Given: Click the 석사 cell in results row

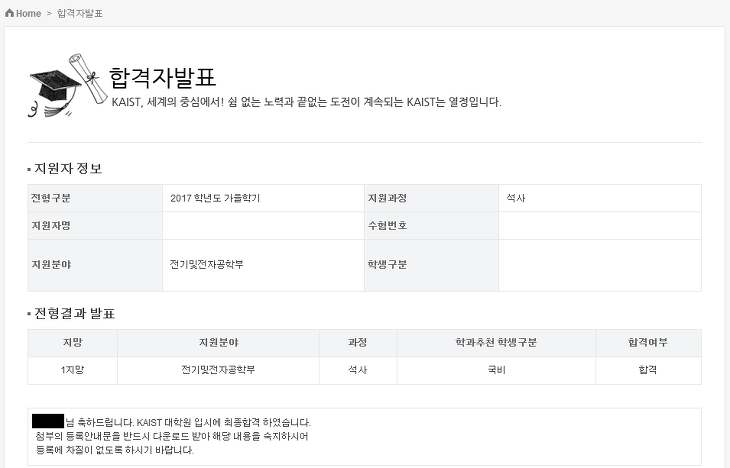Looking at the screenshot, I should (x=358, y=370).
